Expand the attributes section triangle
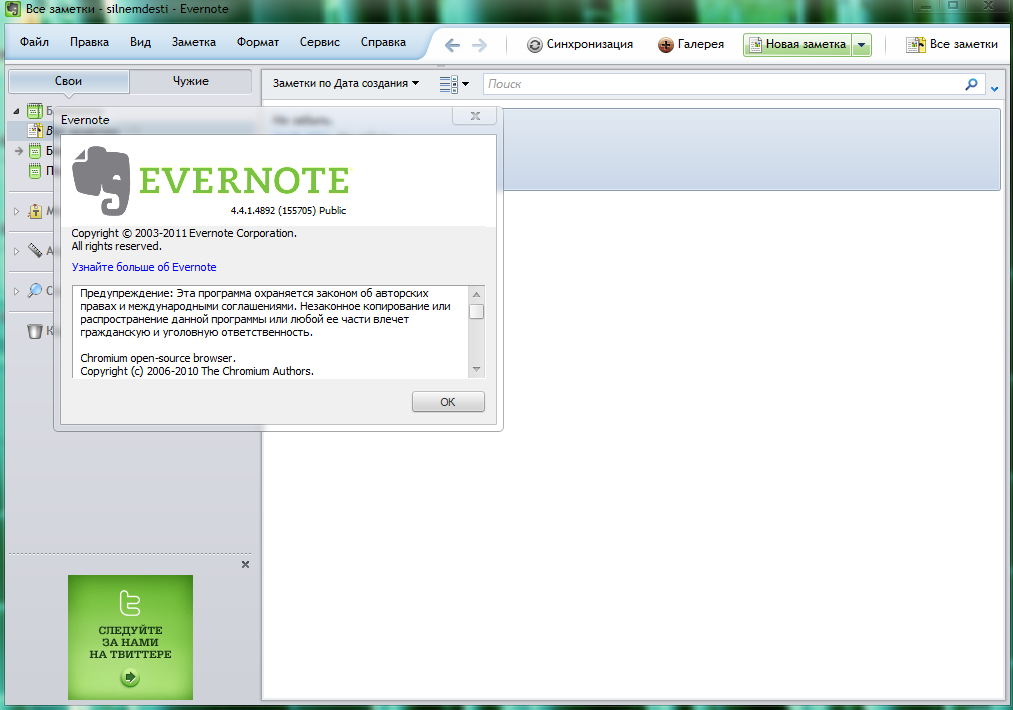1013x710 pixels. [x=16, y=251]
